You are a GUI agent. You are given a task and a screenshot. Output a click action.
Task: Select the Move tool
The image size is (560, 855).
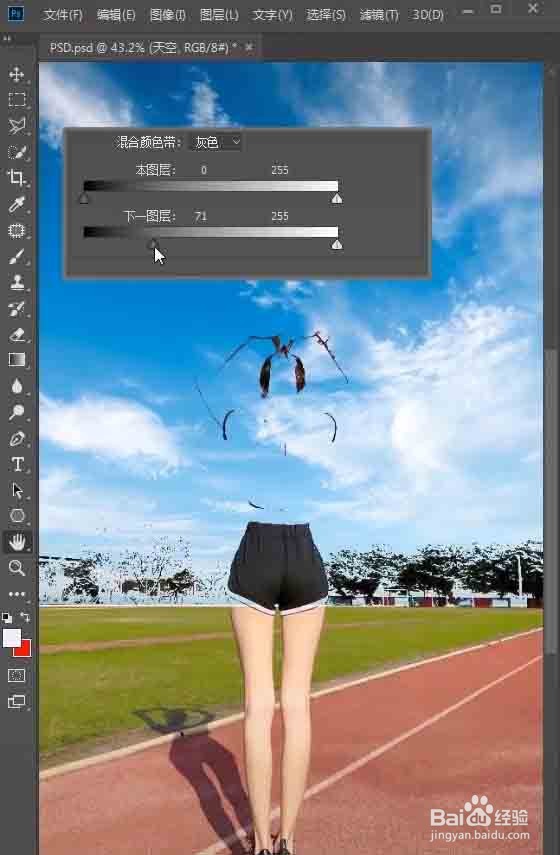pos(16,74)
